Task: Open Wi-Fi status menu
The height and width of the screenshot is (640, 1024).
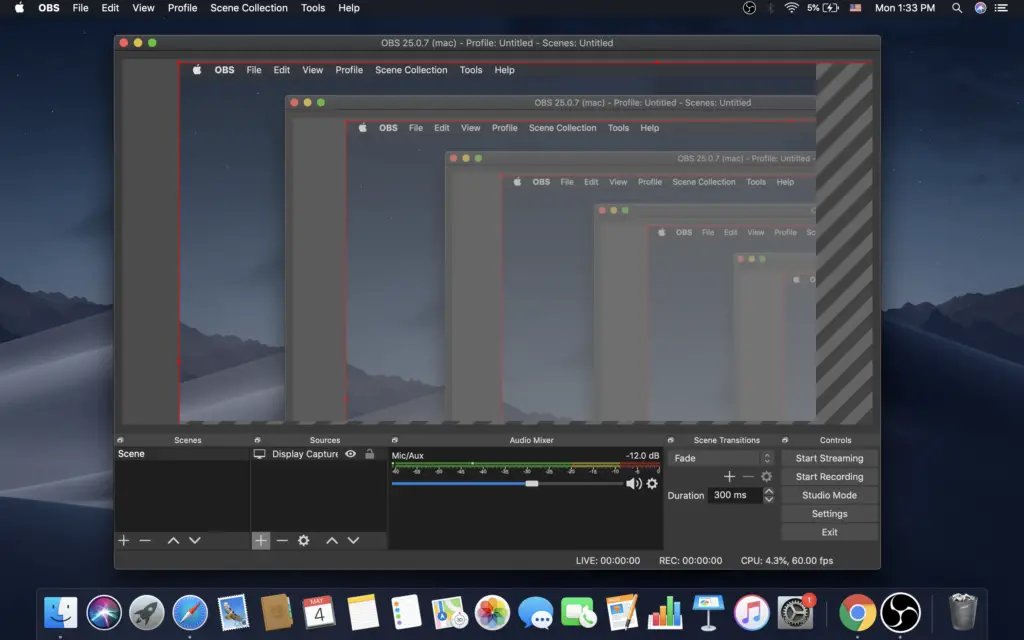Action: (x=792, y=8)
